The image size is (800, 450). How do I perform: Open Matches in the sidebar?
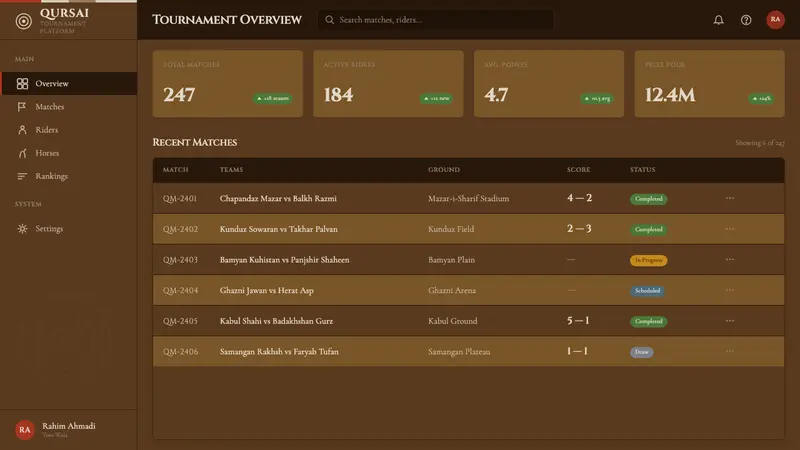point(69,107)
